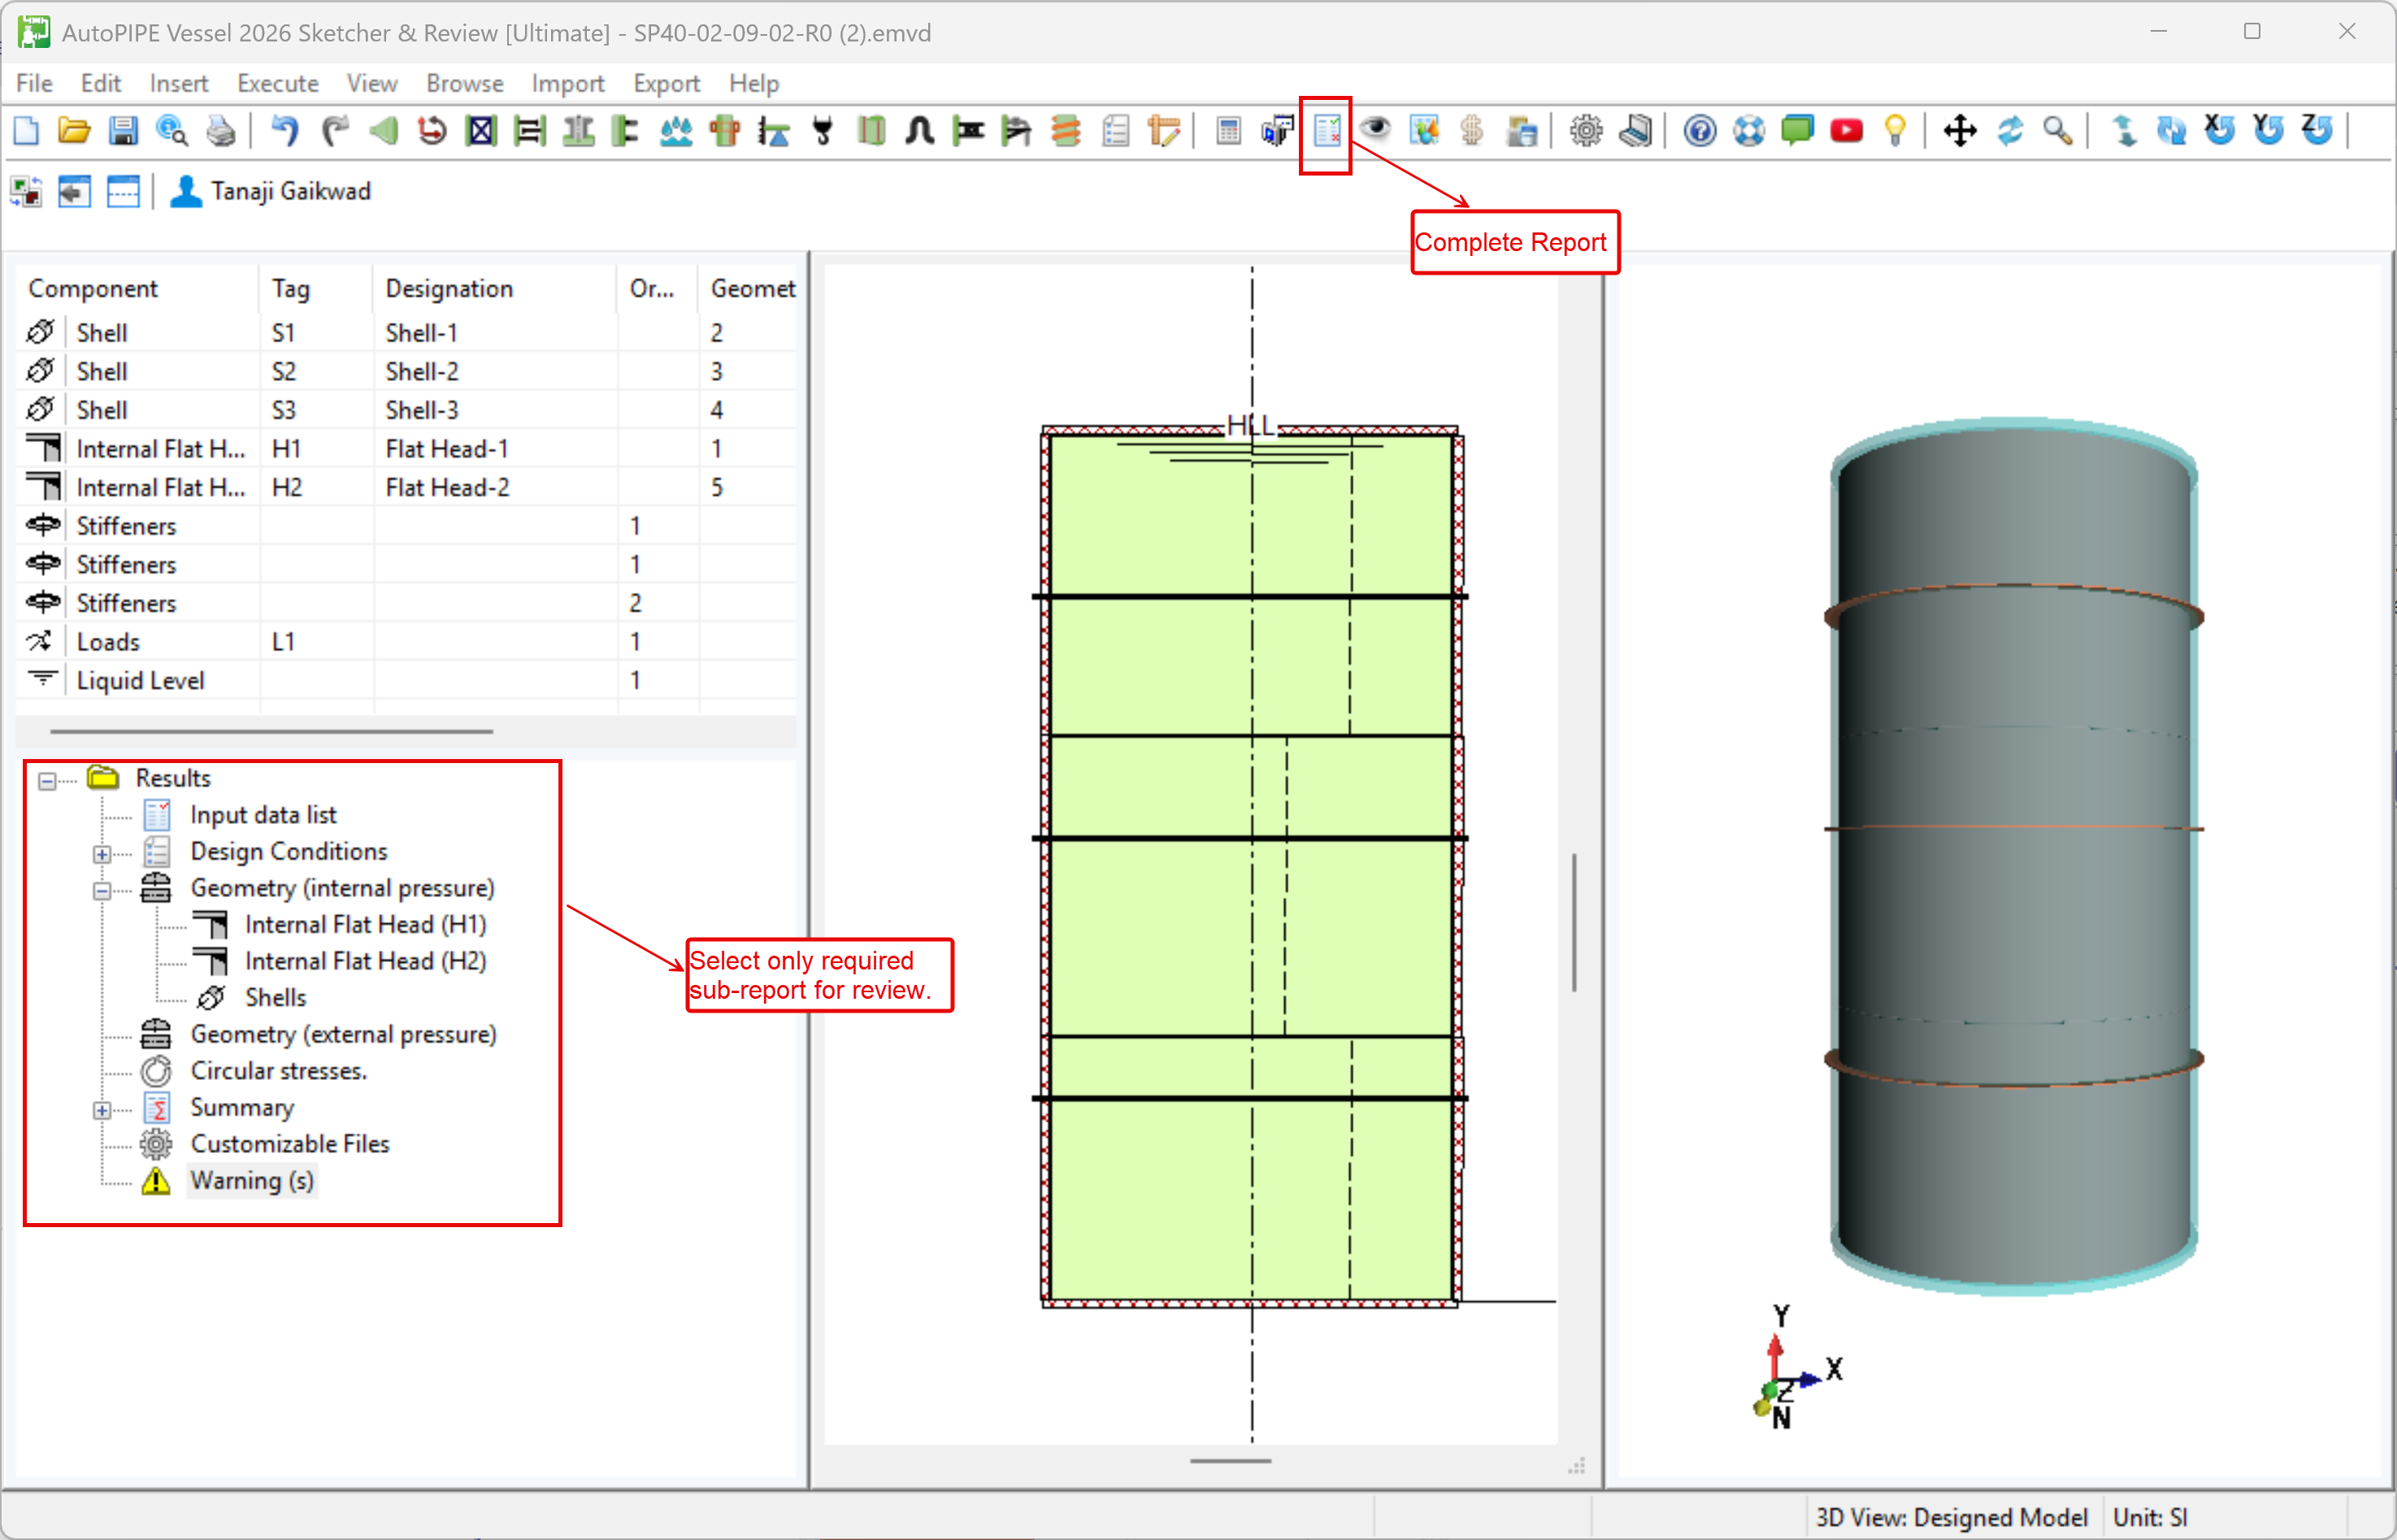This screenshot has height=1540, width=2397.
Task: Print using the printer icon
Action: click(221, 131)
